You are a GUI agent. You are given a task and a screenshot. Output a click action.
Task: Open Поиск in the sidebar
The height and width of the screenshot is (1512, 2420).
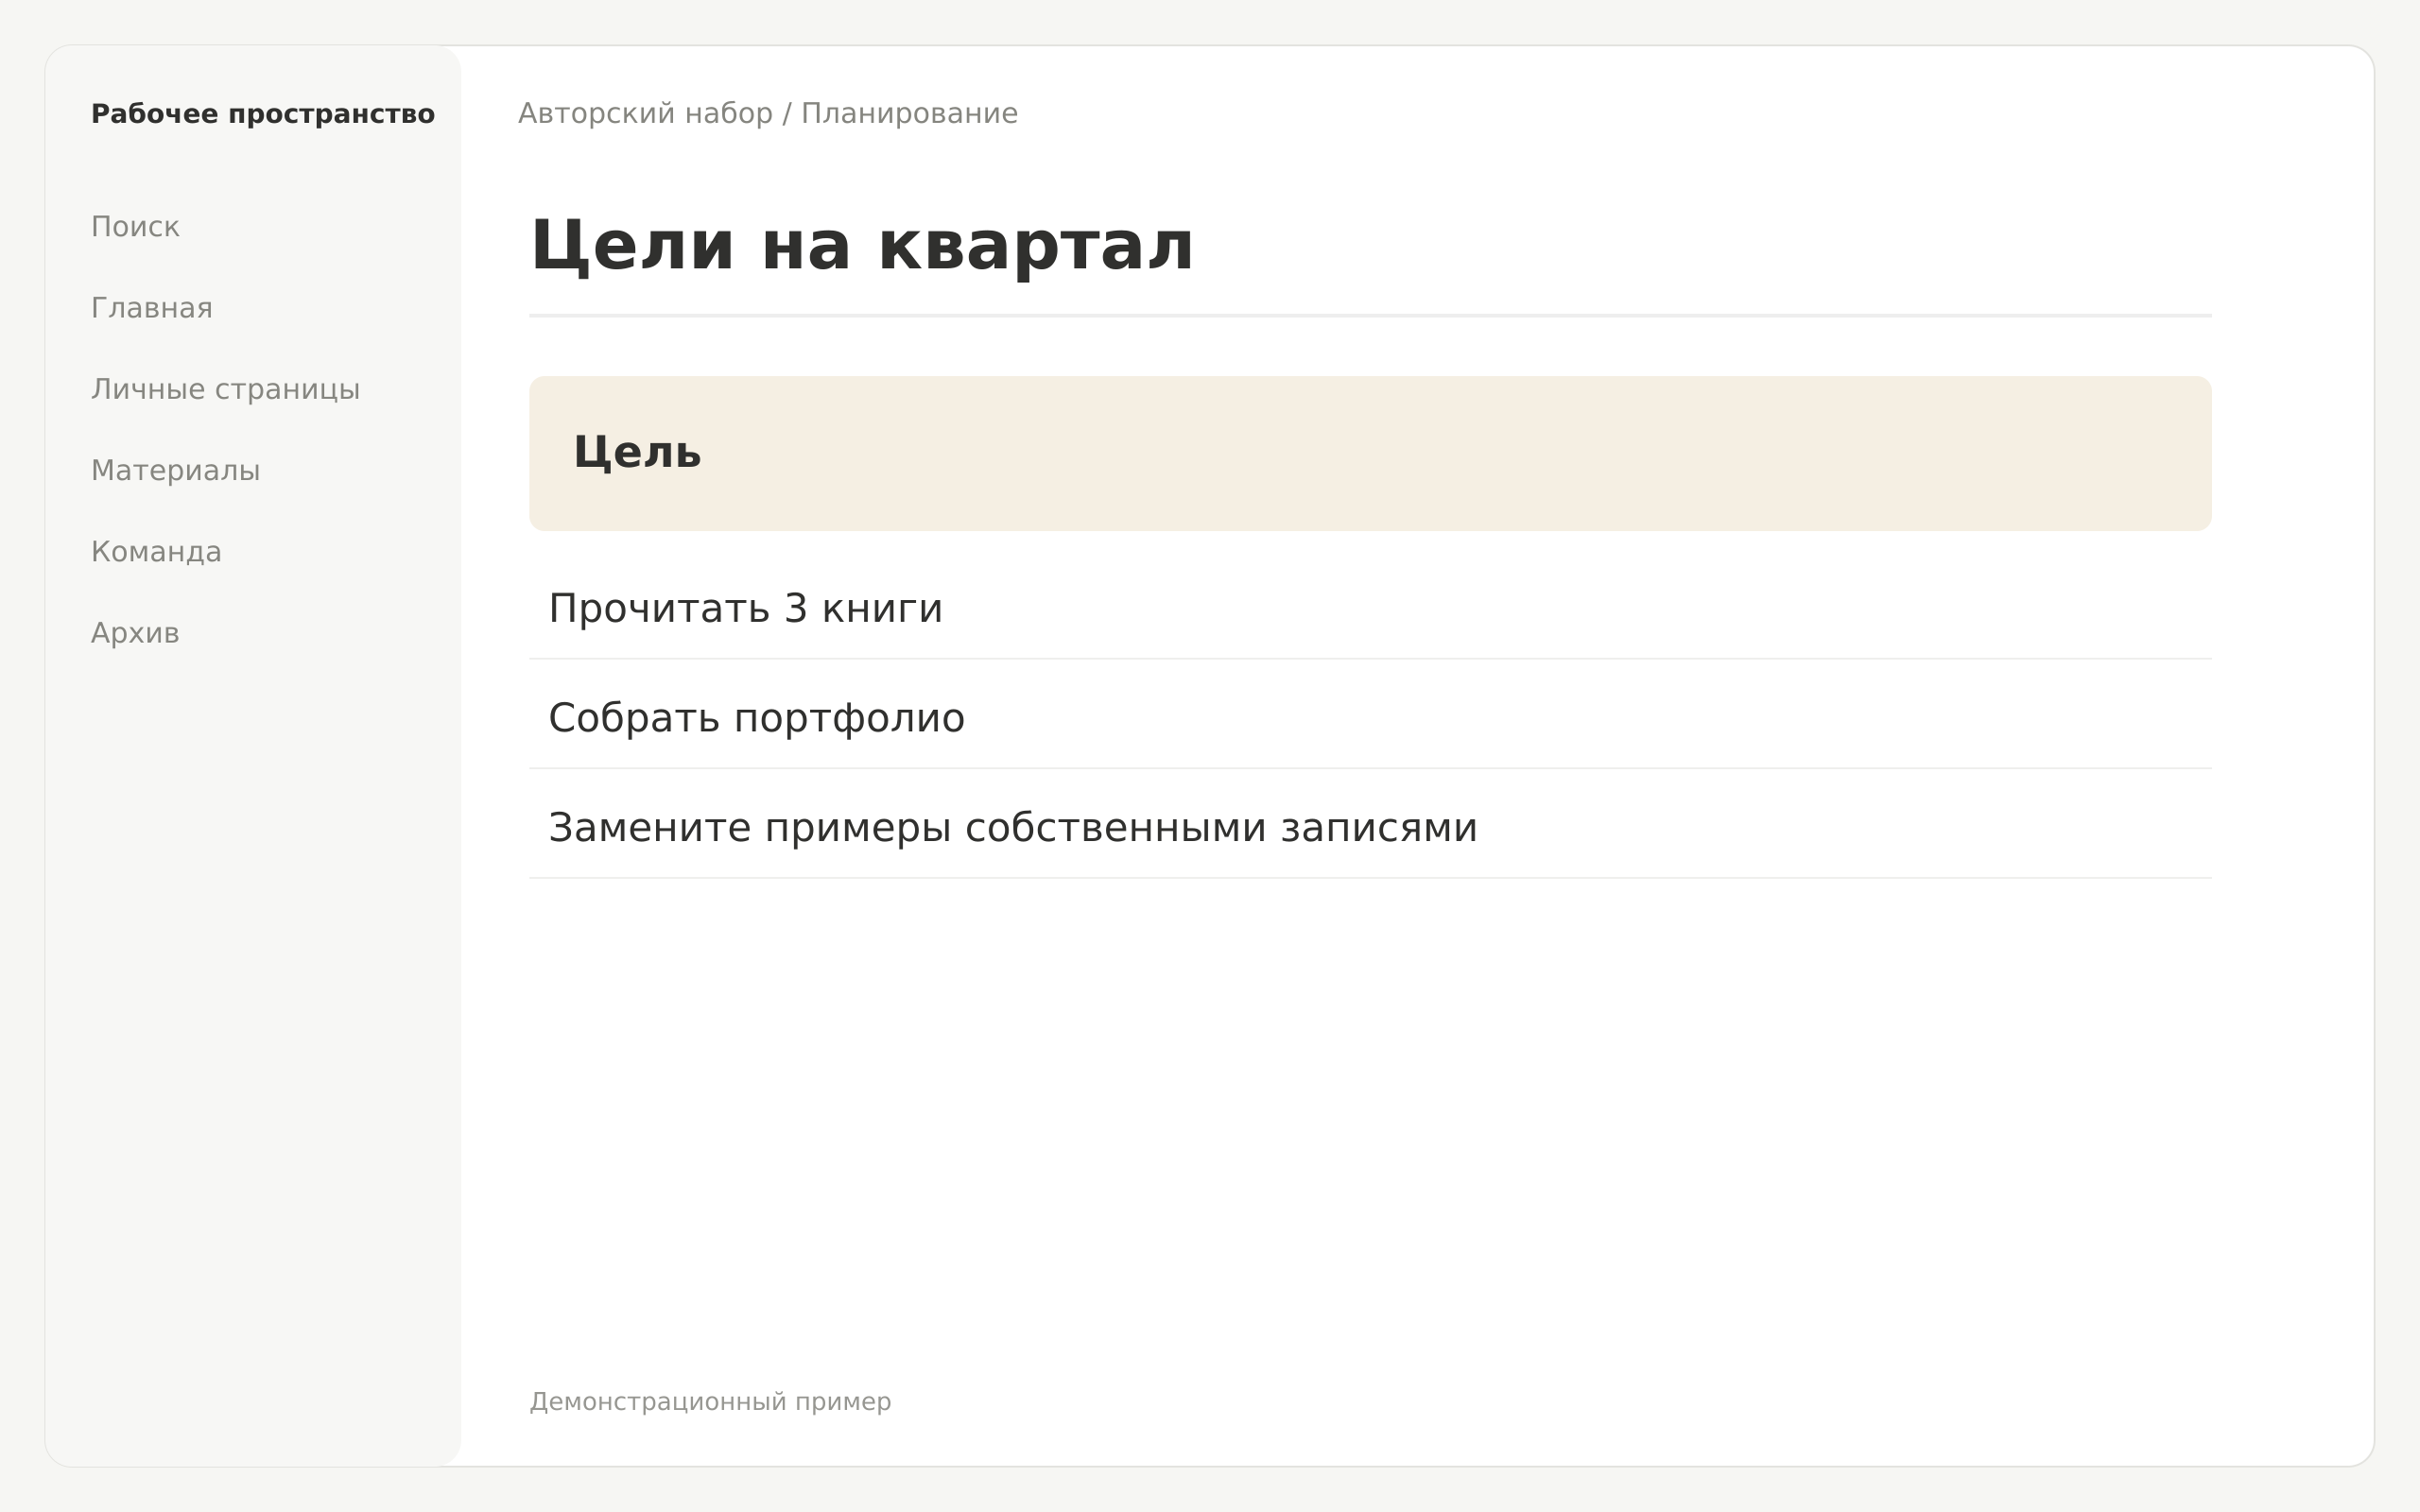135,227
